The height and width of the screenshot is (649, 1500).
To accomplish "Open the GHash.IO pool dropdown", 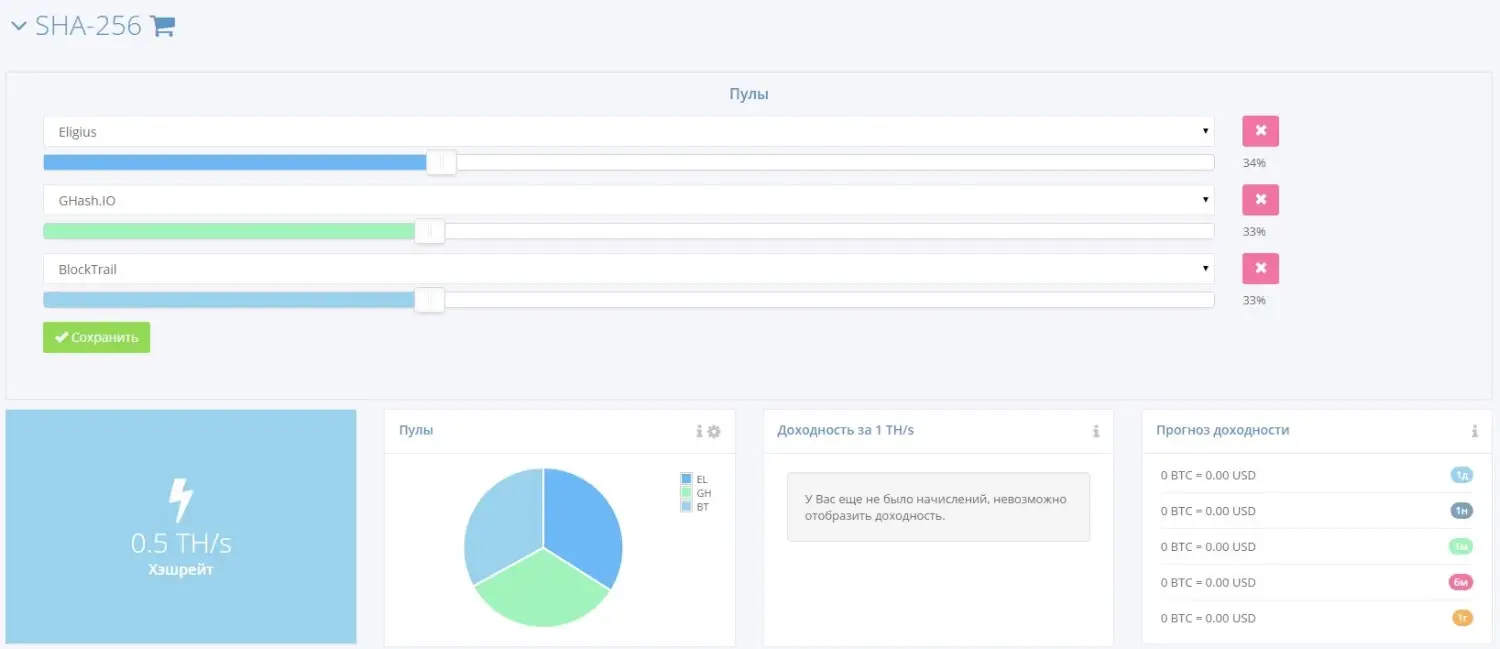I will click(628, 200).
